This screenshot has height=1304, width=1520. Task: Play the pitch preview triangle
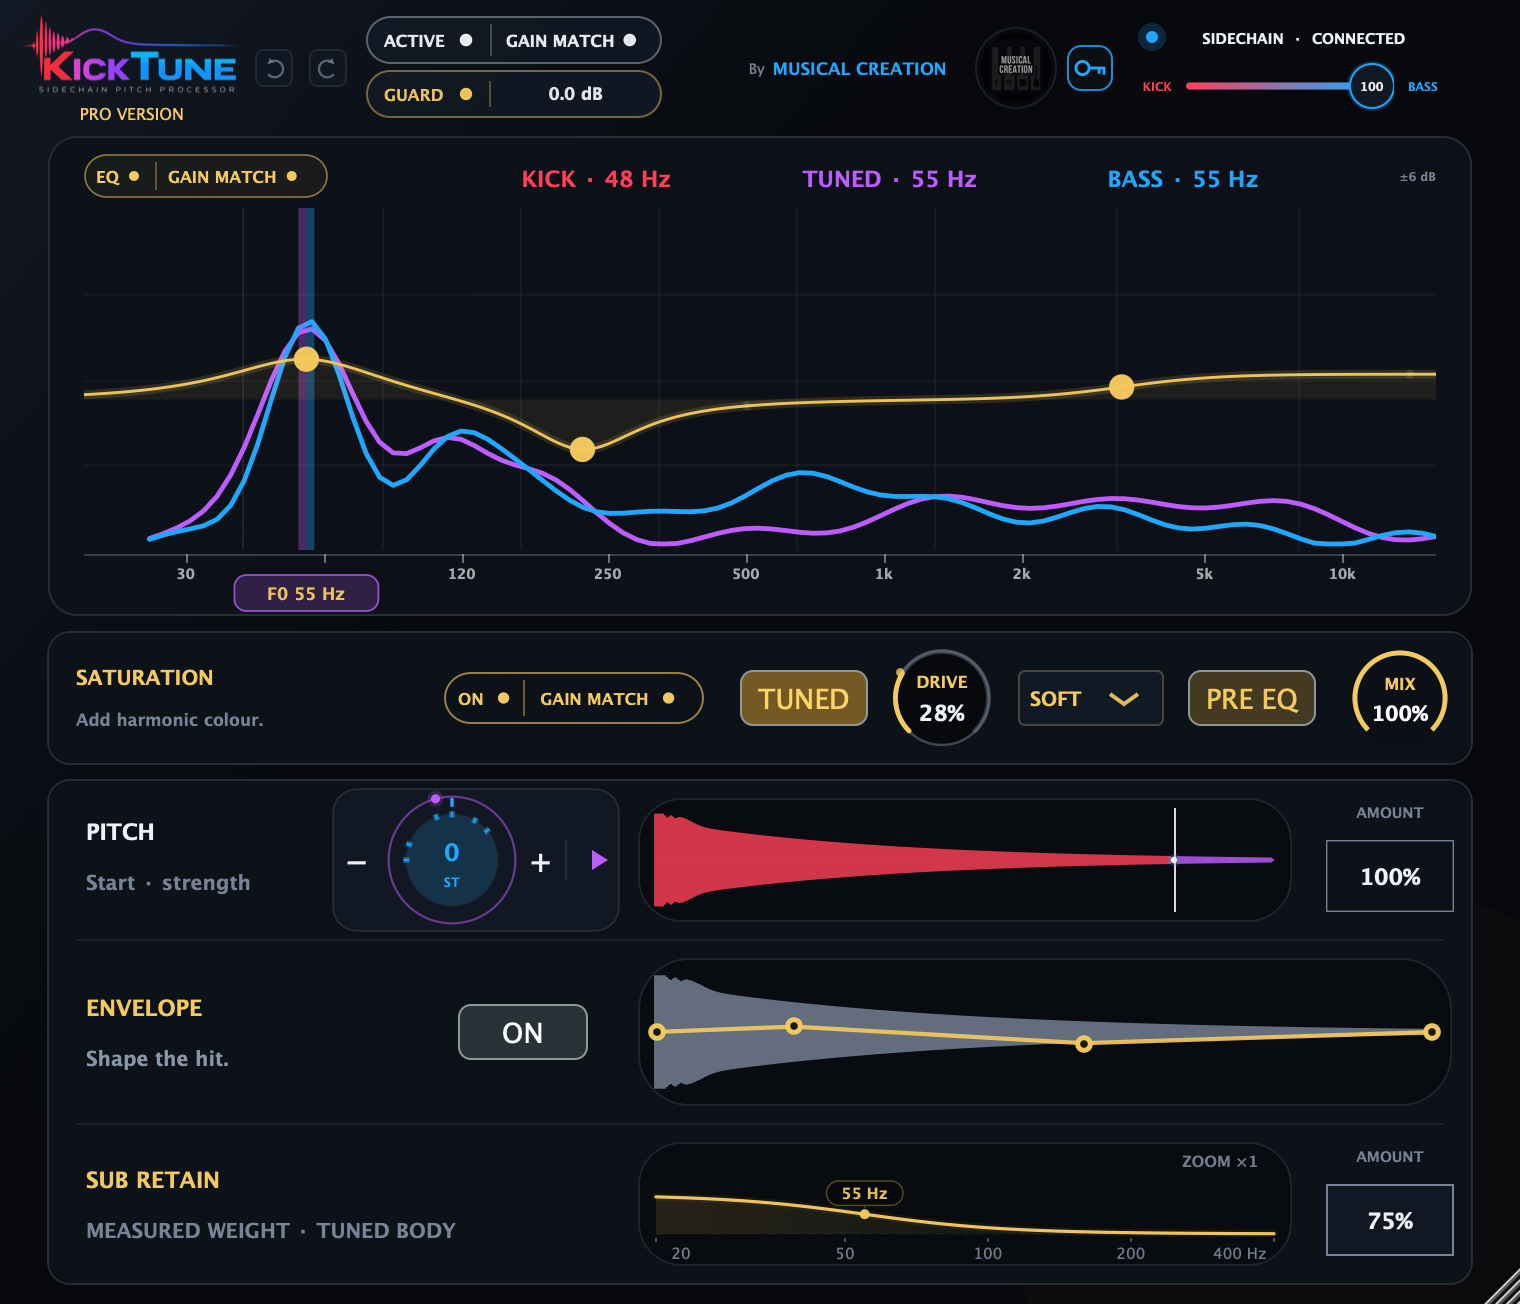pyautogui.click(x=599, y=860)
